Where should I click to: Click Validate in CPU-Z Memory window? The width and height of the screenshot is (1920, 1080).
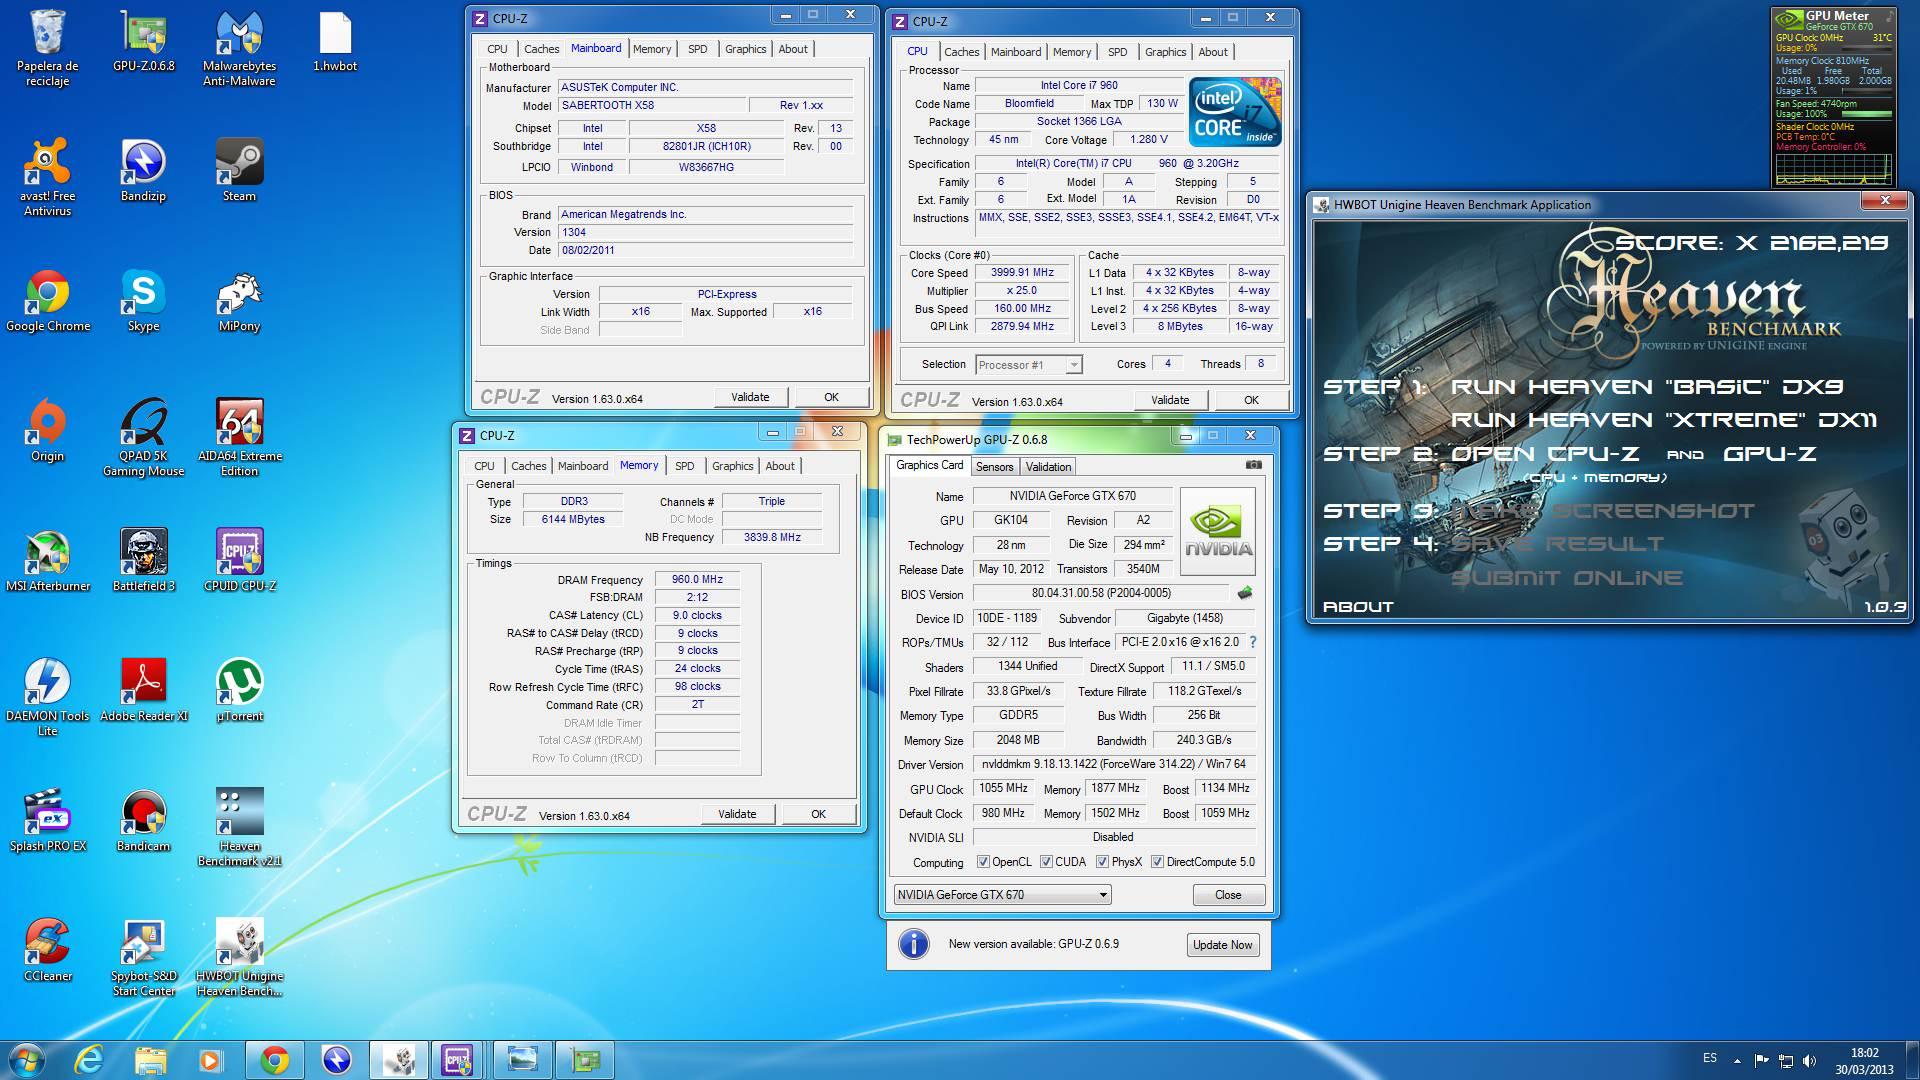[737, 814]
